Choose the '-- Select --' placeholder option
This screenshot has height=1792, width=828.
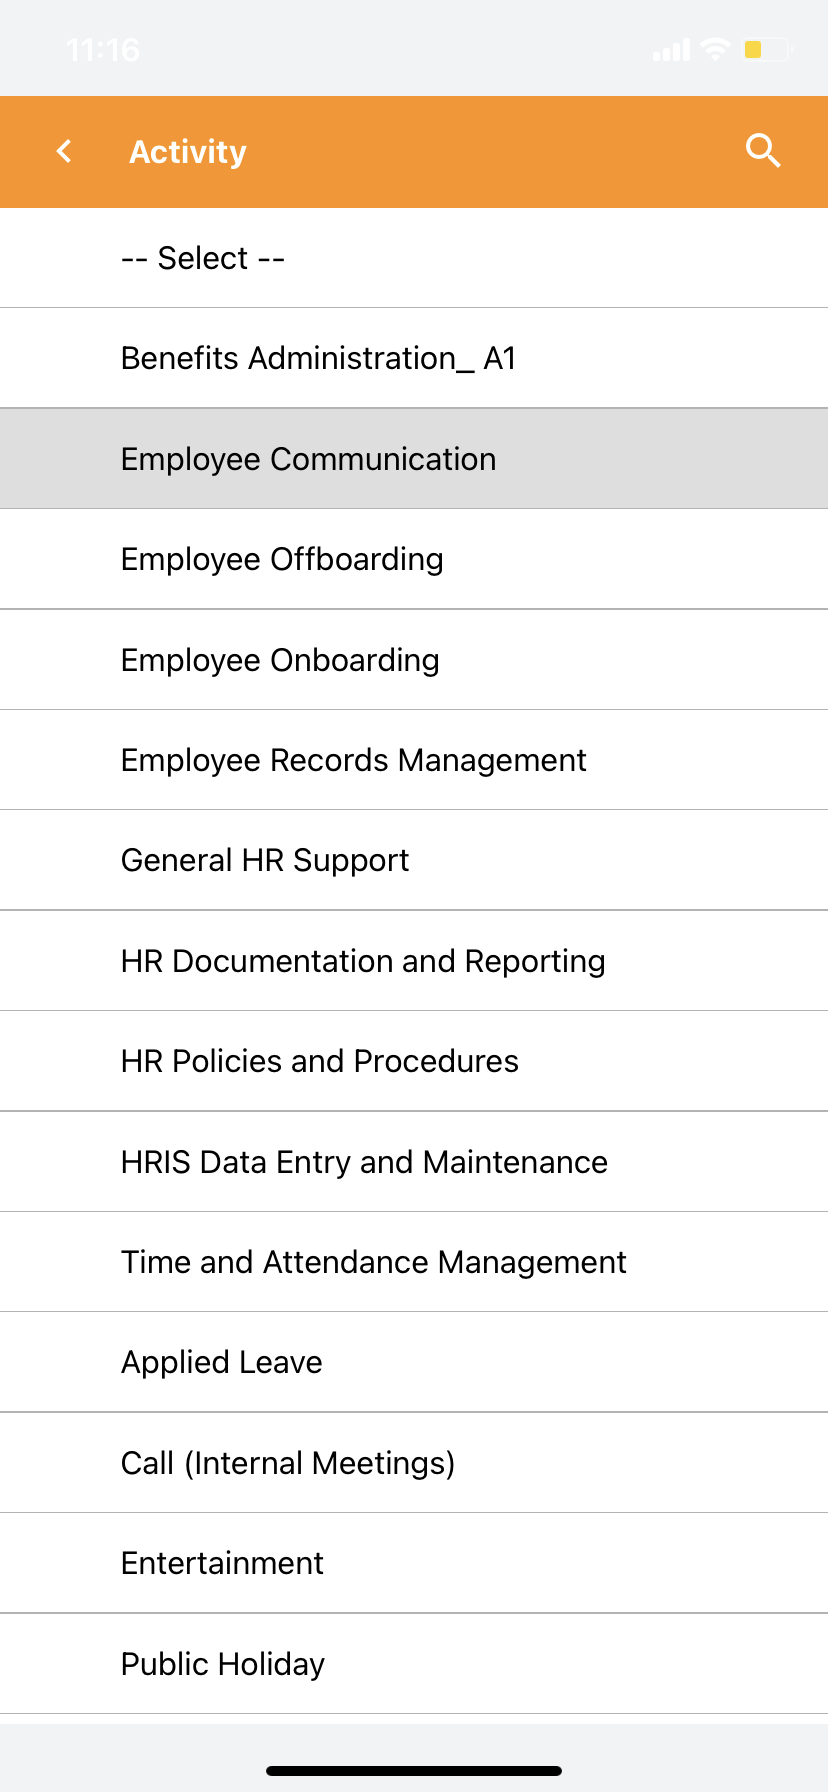point(414,258)
